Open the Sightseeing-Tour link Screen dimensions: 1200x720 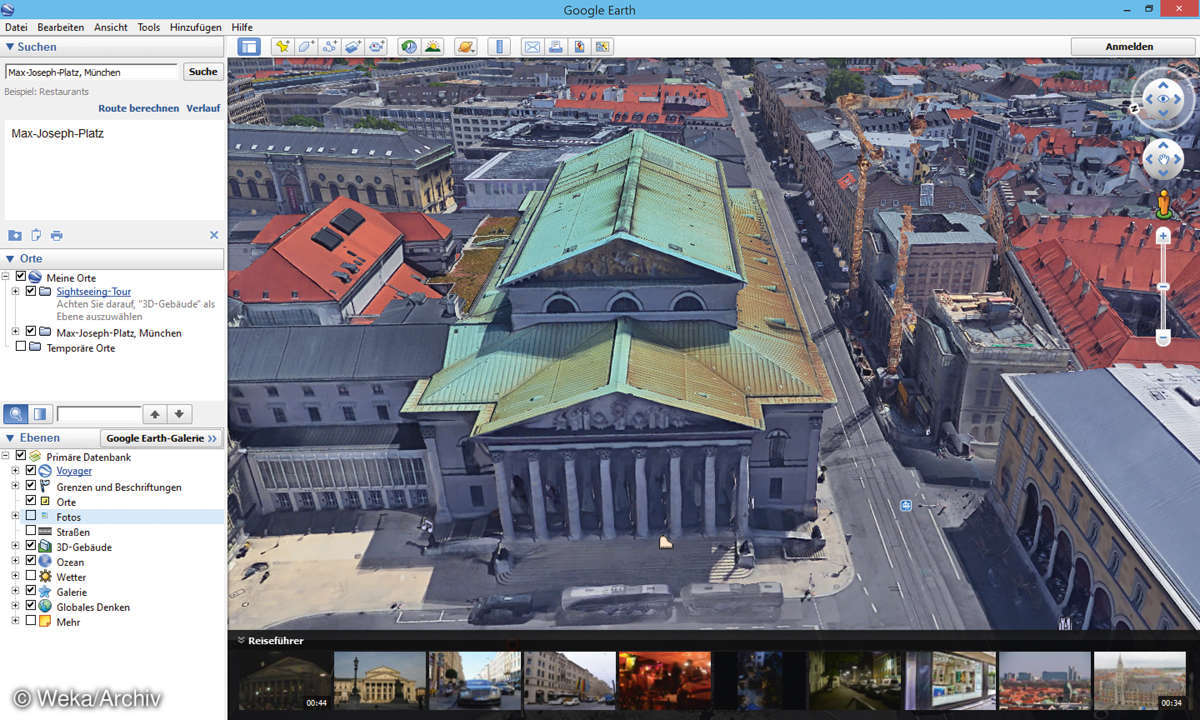pyautogui.click(x=94, y=292)
